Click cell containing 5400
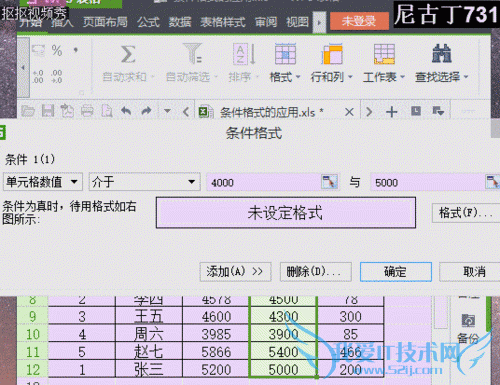Screen dimensions: 500x385 coord(283,352)
